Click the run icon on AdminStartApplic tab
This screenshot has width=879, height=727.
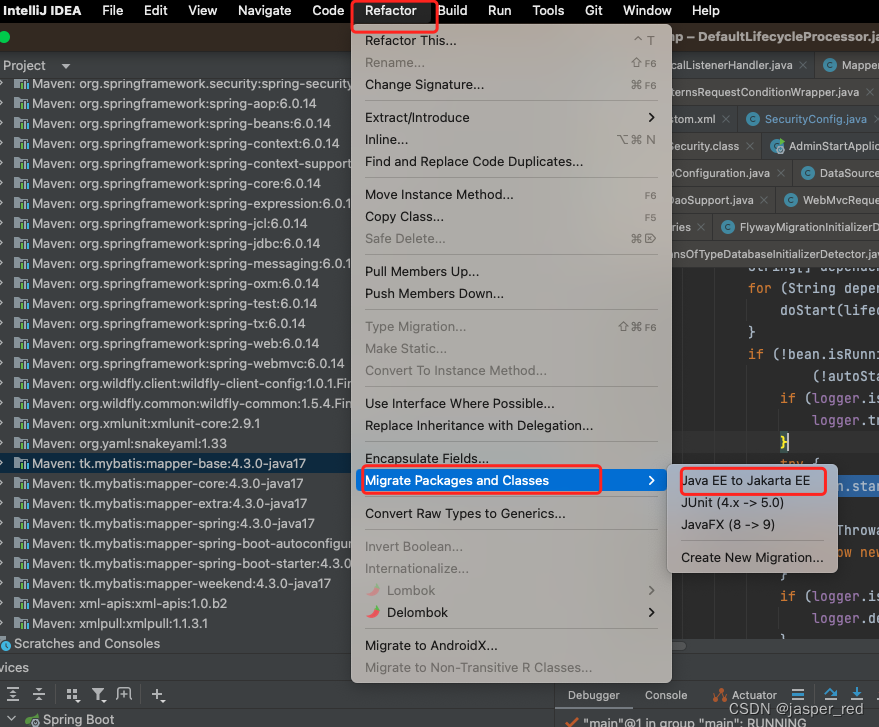778,146
